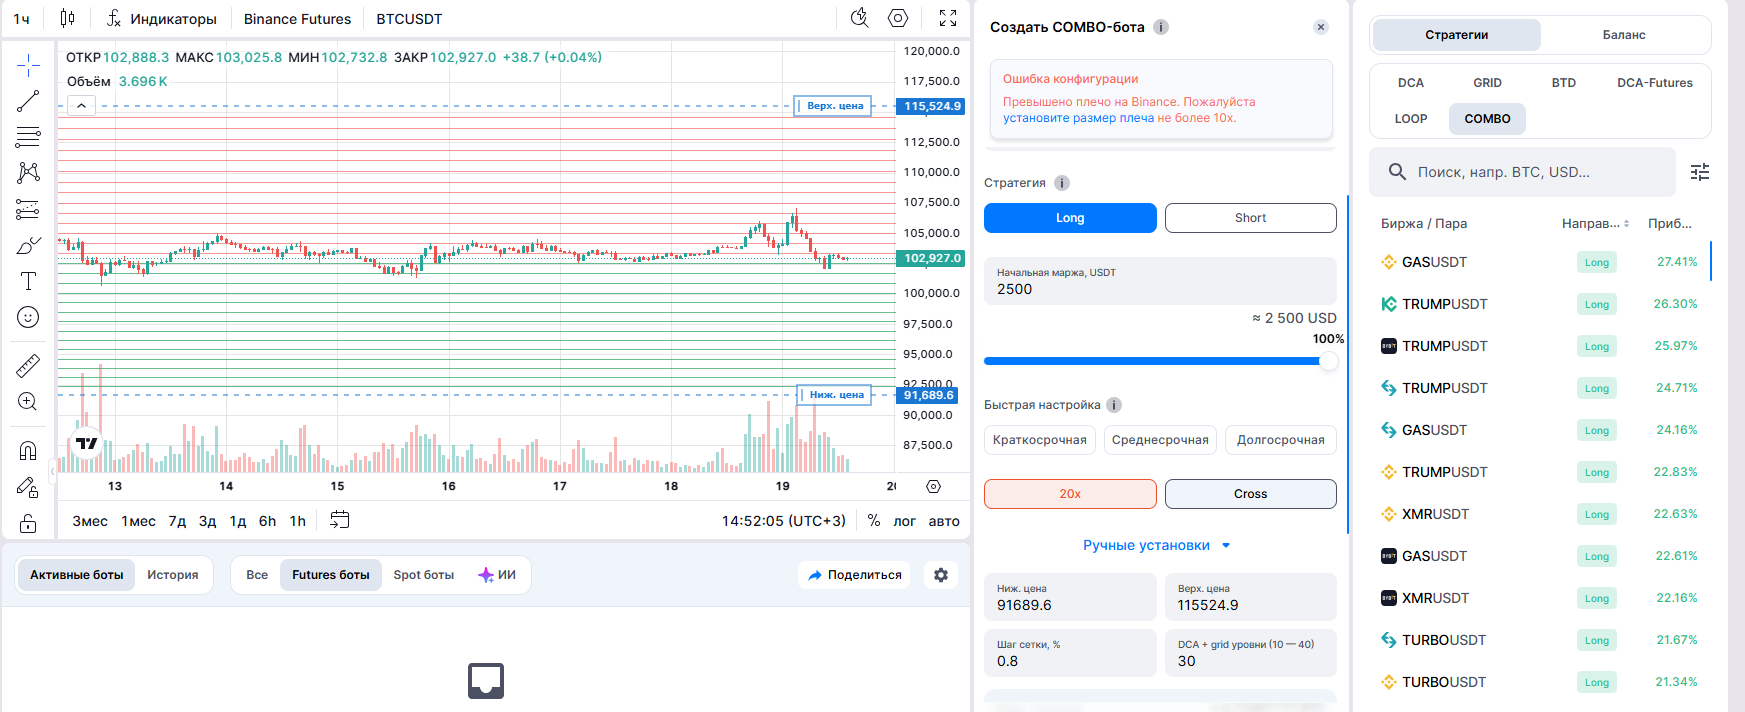1745x712 pixels.
Task: Lock all drawing tools
Action: pyautogui.click(x=28, y=523)
